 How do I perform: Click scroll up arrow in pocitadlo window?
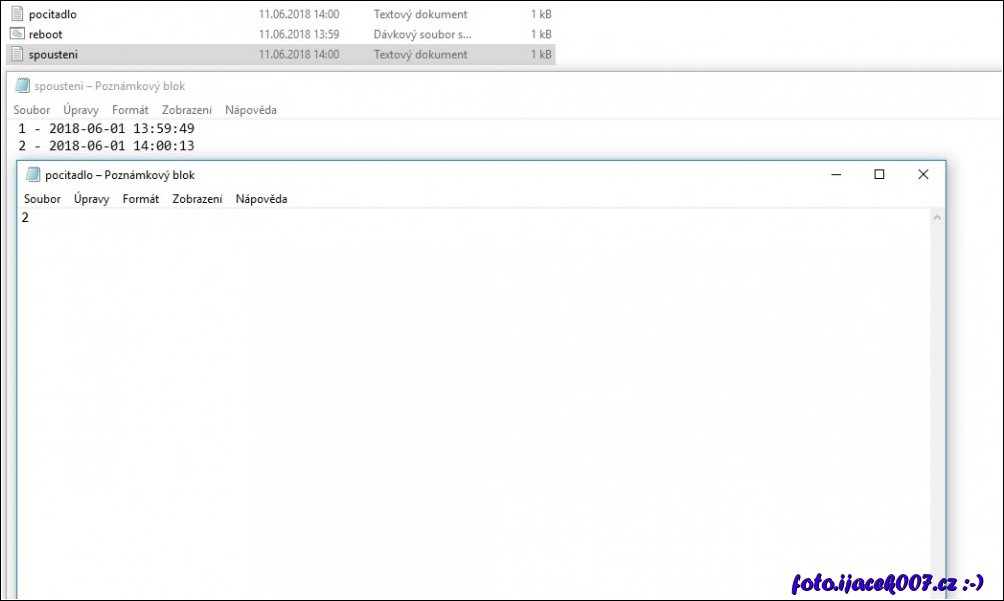click(937, 217)
